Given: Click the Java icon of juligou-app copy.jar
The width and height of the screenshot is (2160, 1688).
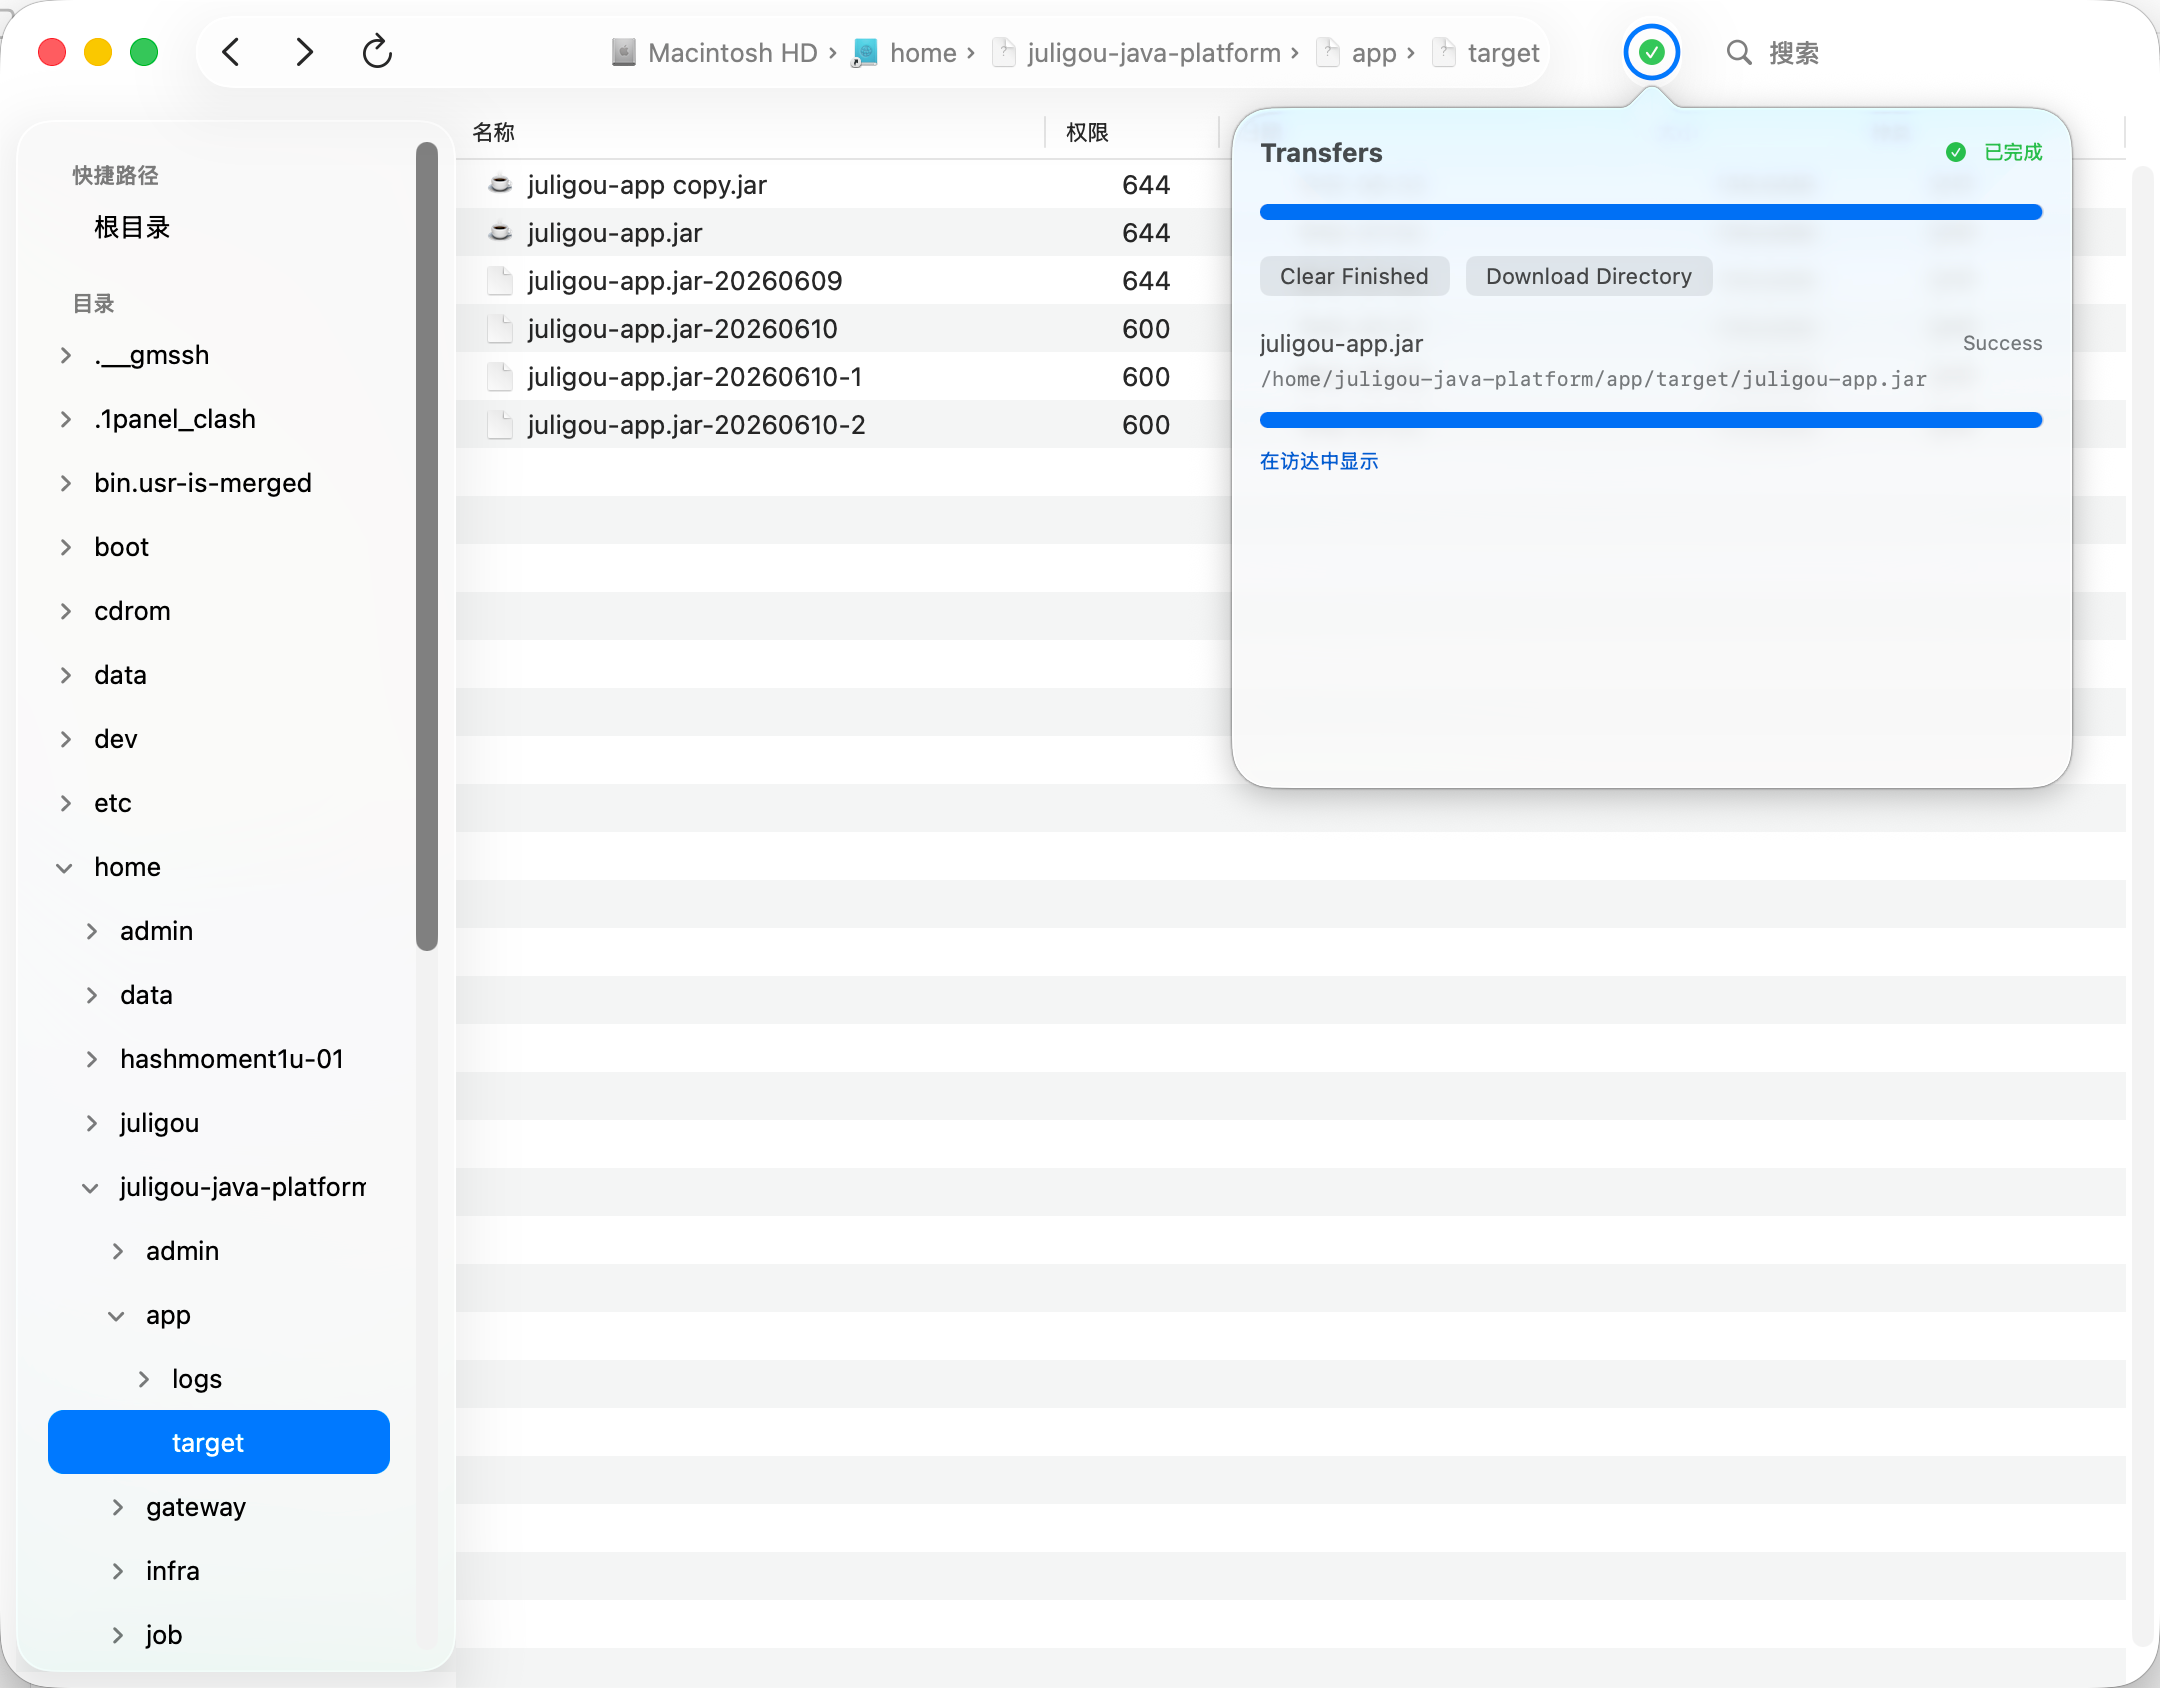Looking at the screenshot, I should (500, 185).
